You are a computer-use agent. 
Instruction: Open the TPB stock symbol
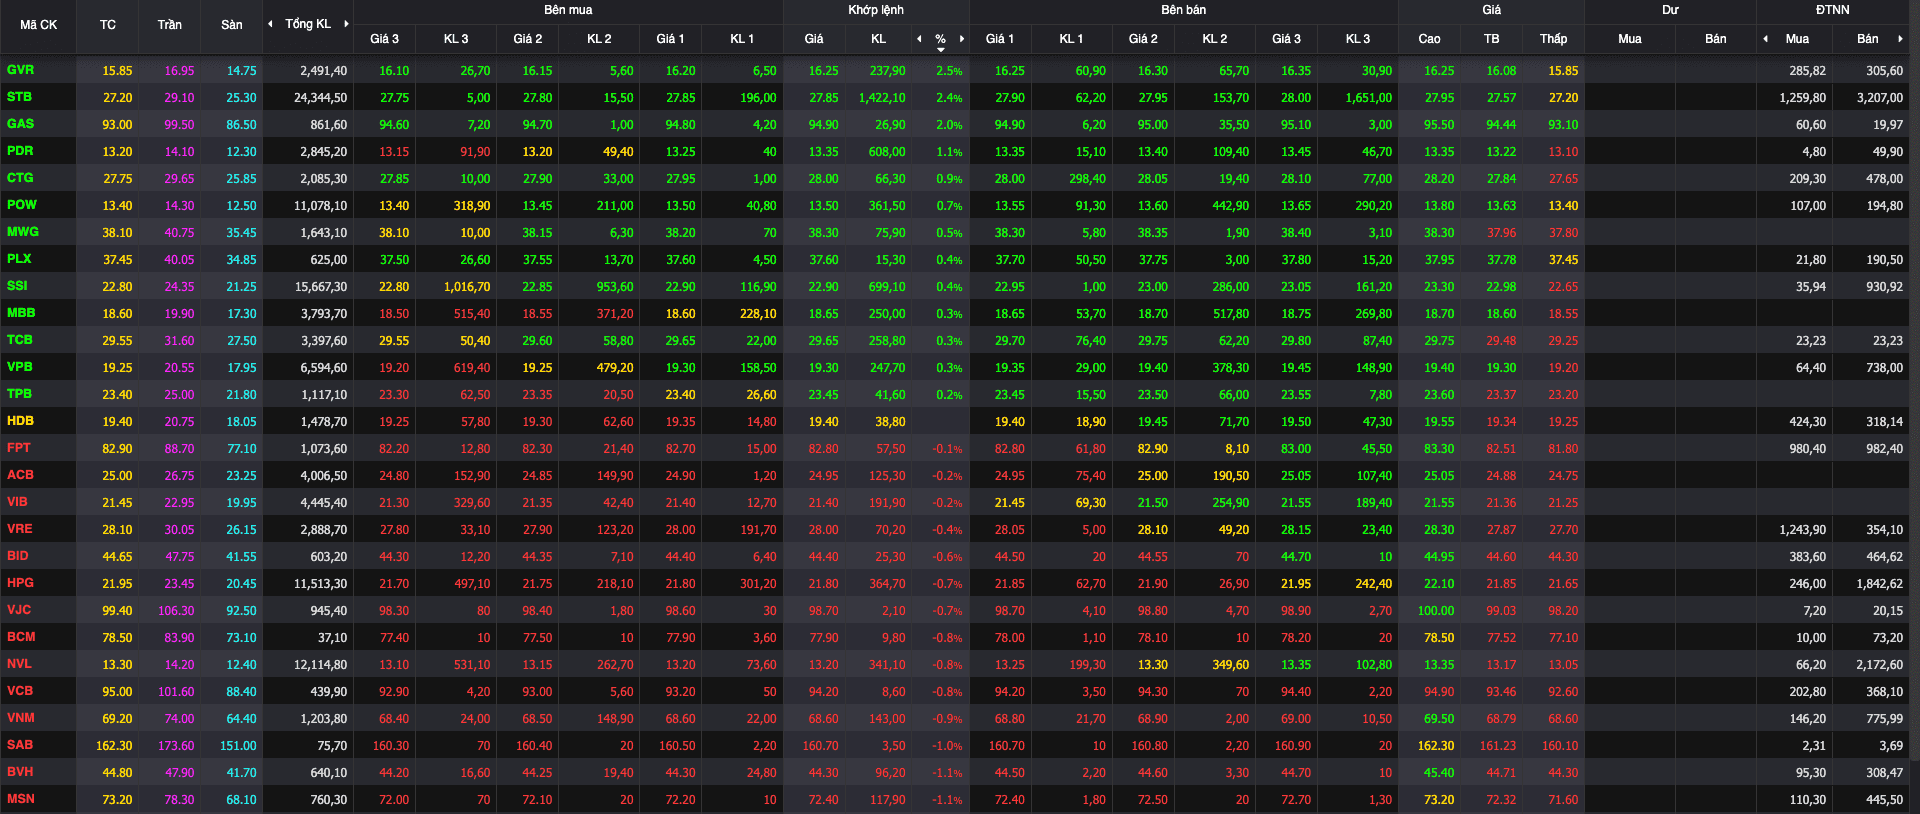(19, 394)
